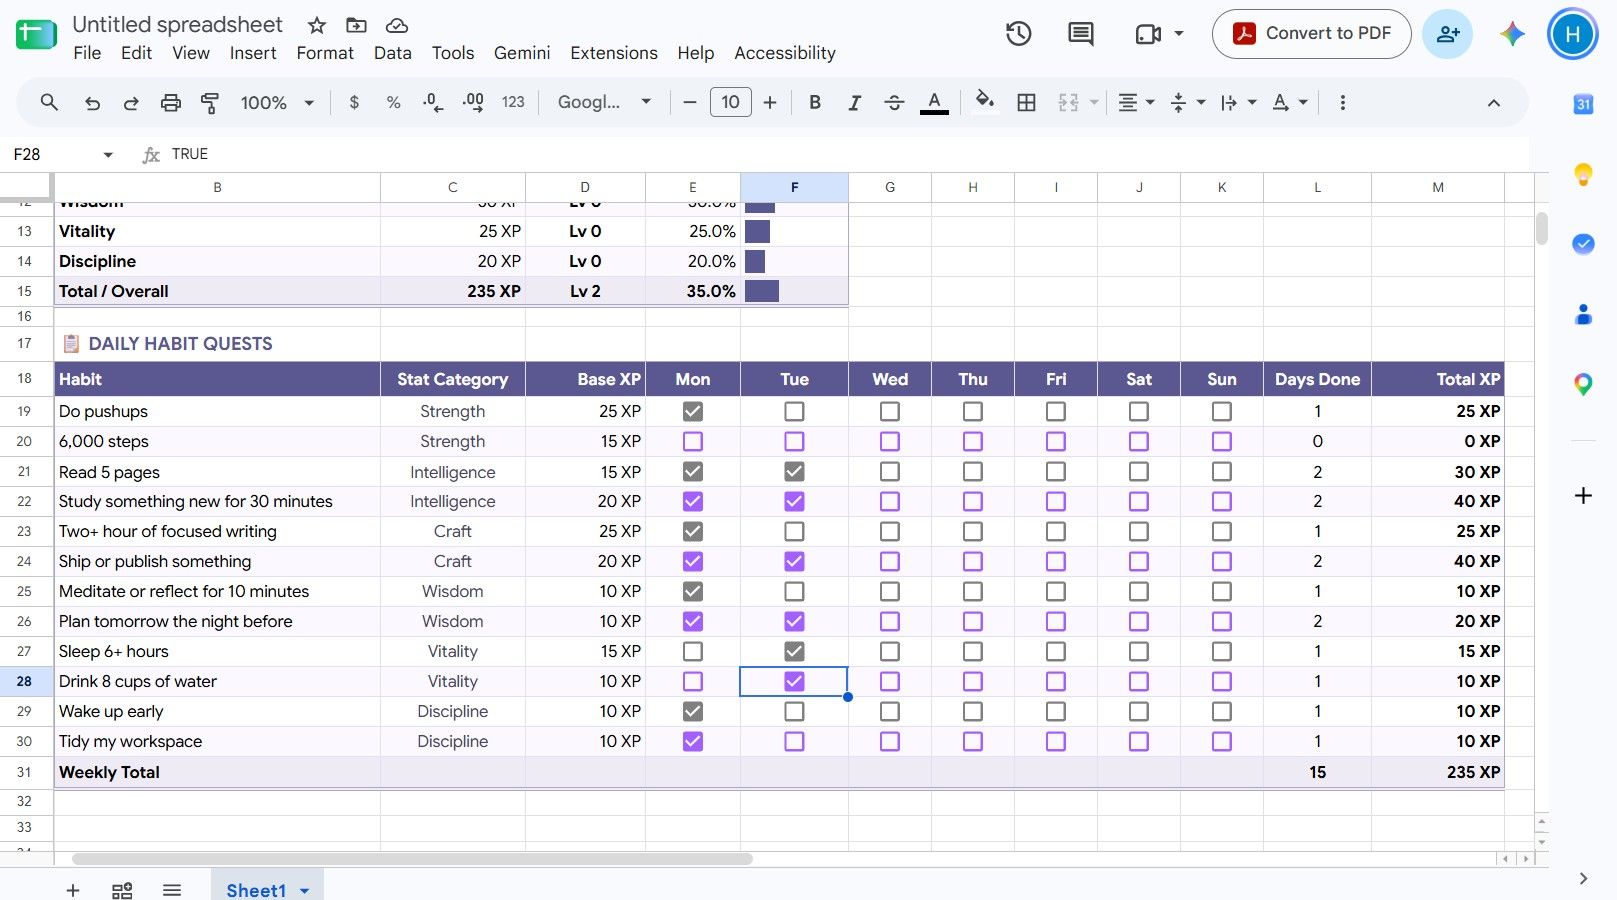The height and width of the screenshot is (900, 1617).
Task: Toggle italic formatting
Action: (854, 102)
